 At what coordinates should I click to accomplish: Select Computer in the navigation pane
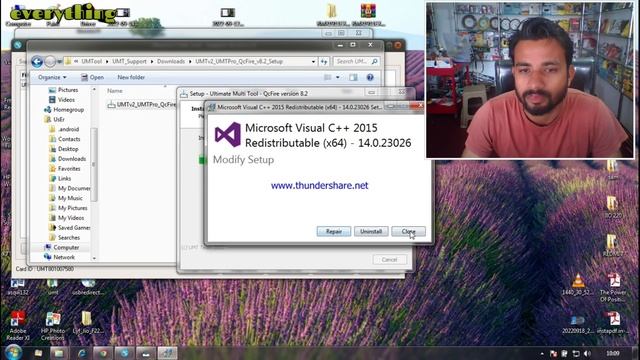(62, 247)
